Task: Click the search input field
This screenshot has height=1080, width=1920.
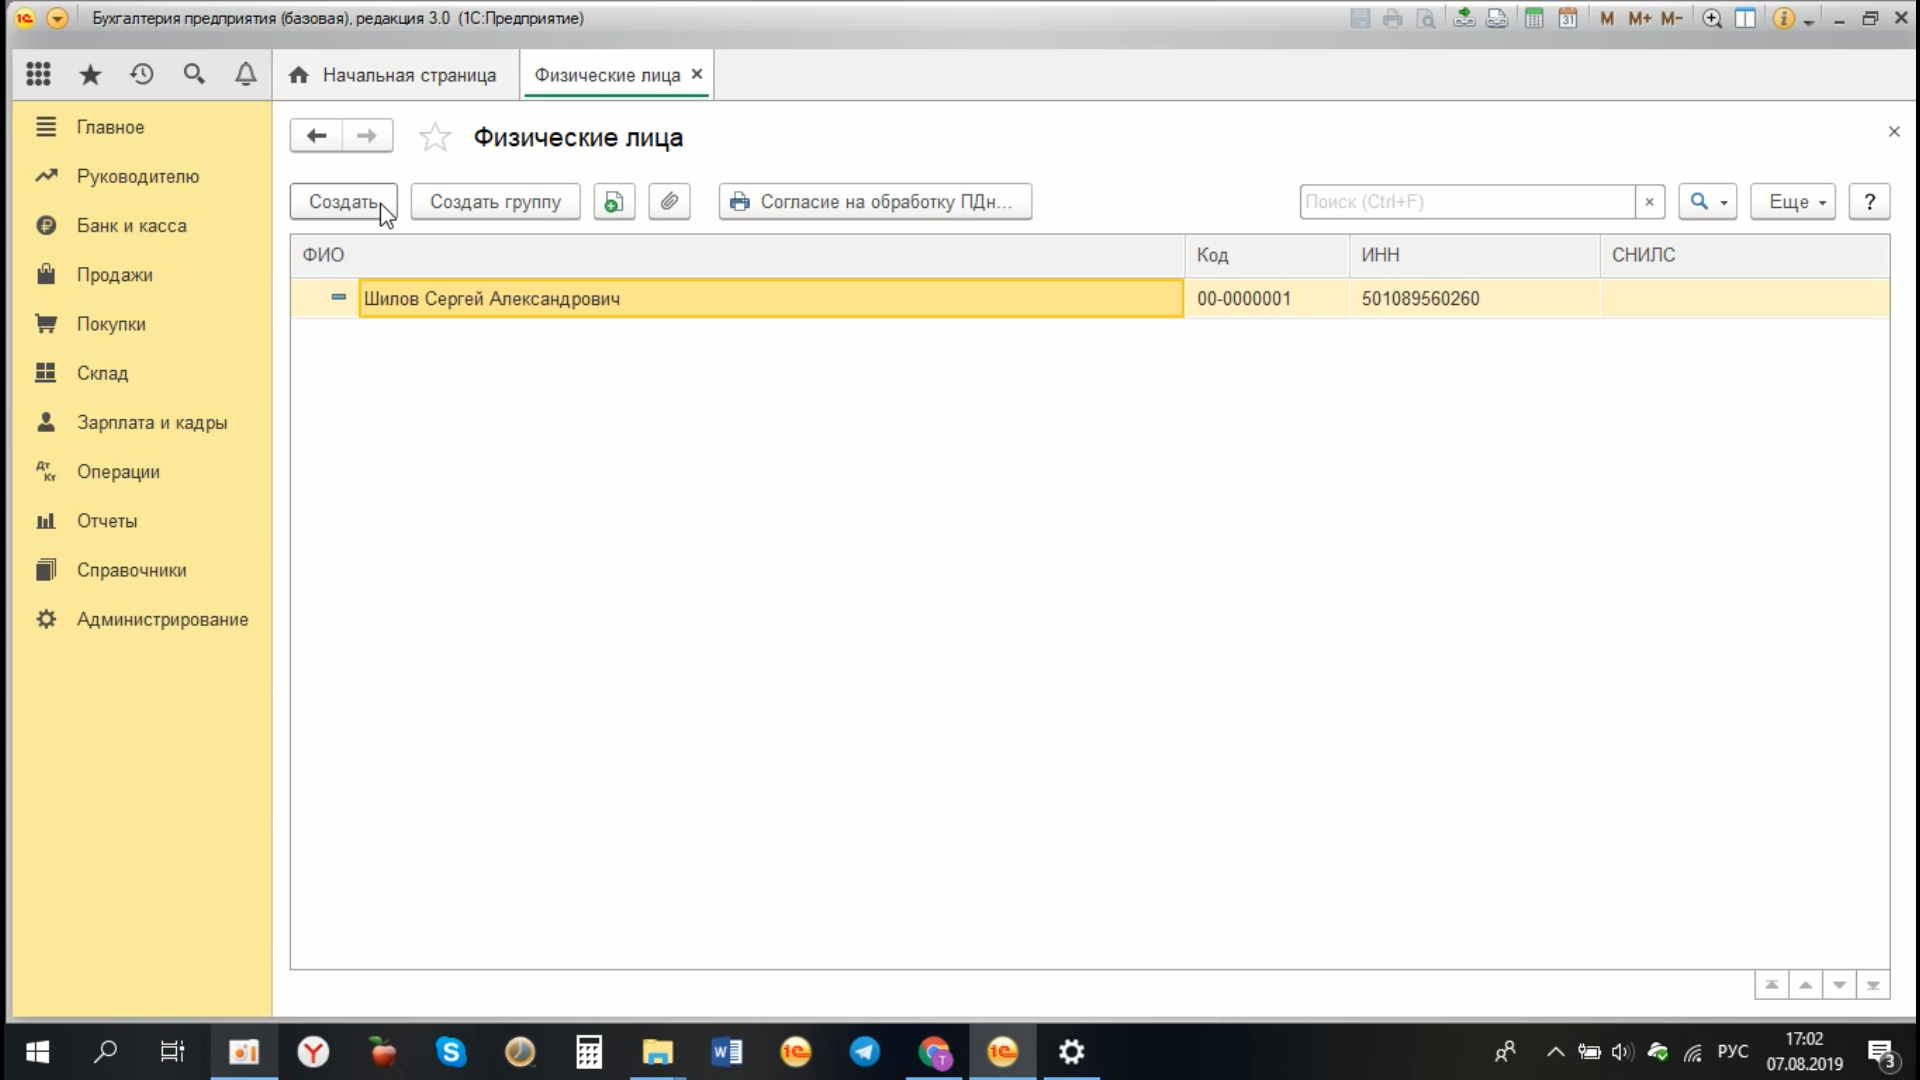Action: pos(1468,200)
